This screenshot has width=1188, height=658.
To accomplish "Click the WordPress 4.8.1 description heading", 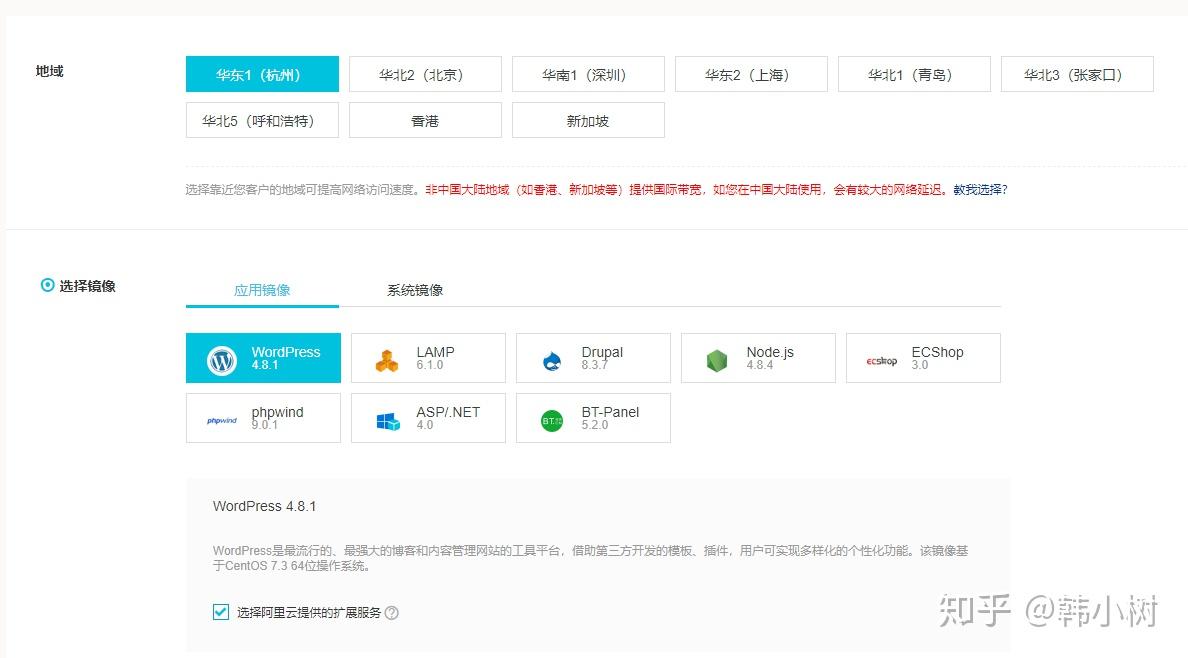I will click(264, 506).
